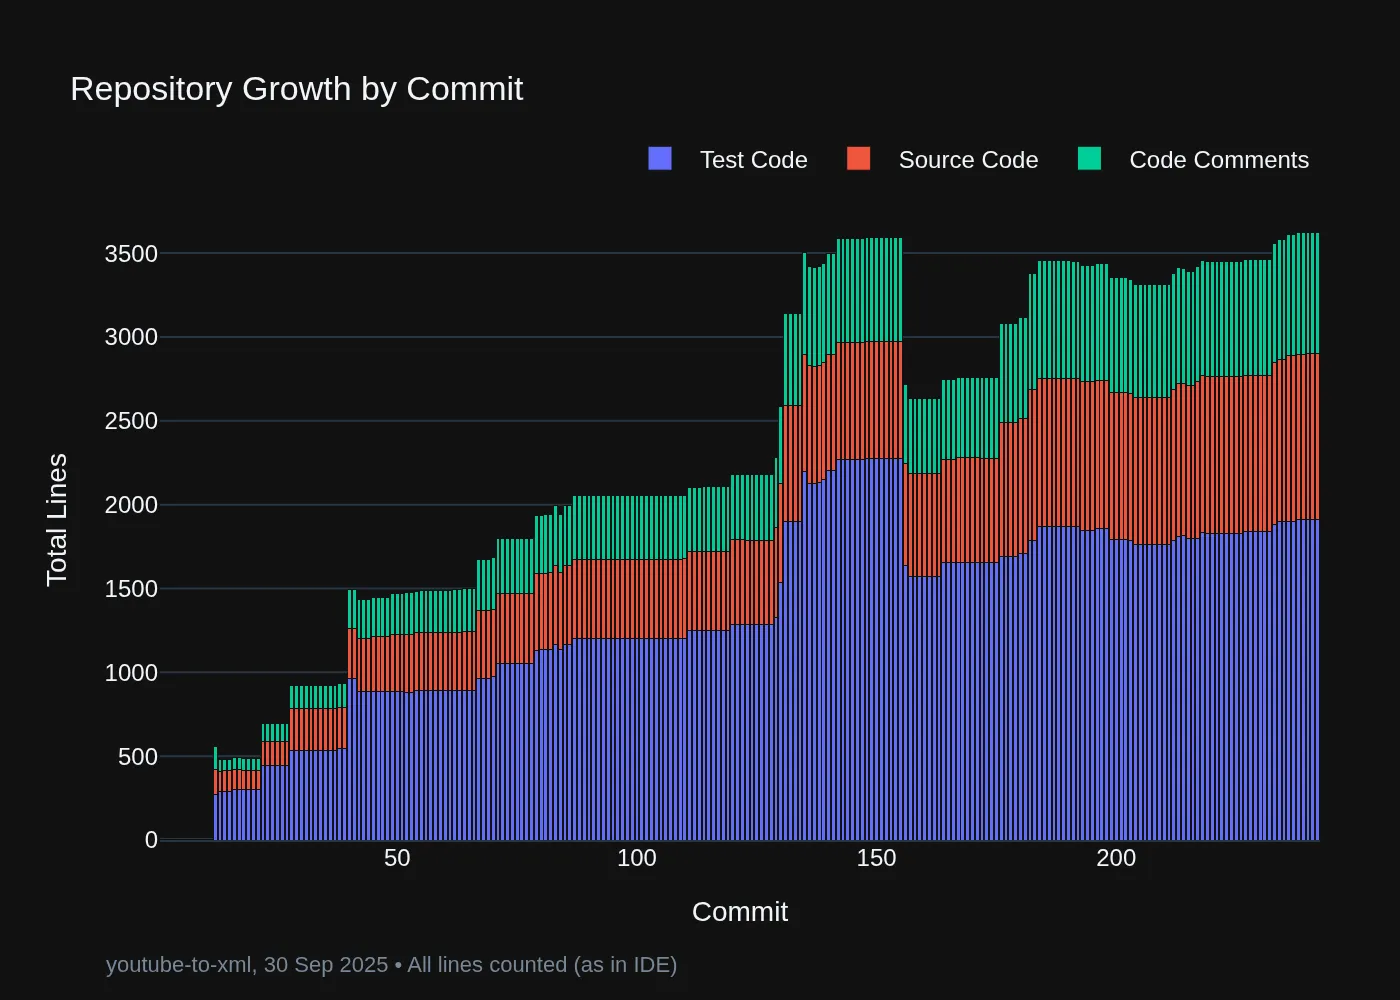Click the x-axis tick label 200
Image resolution: width=1400 pixels, height=1000 pixels.
coord(1116,858)
